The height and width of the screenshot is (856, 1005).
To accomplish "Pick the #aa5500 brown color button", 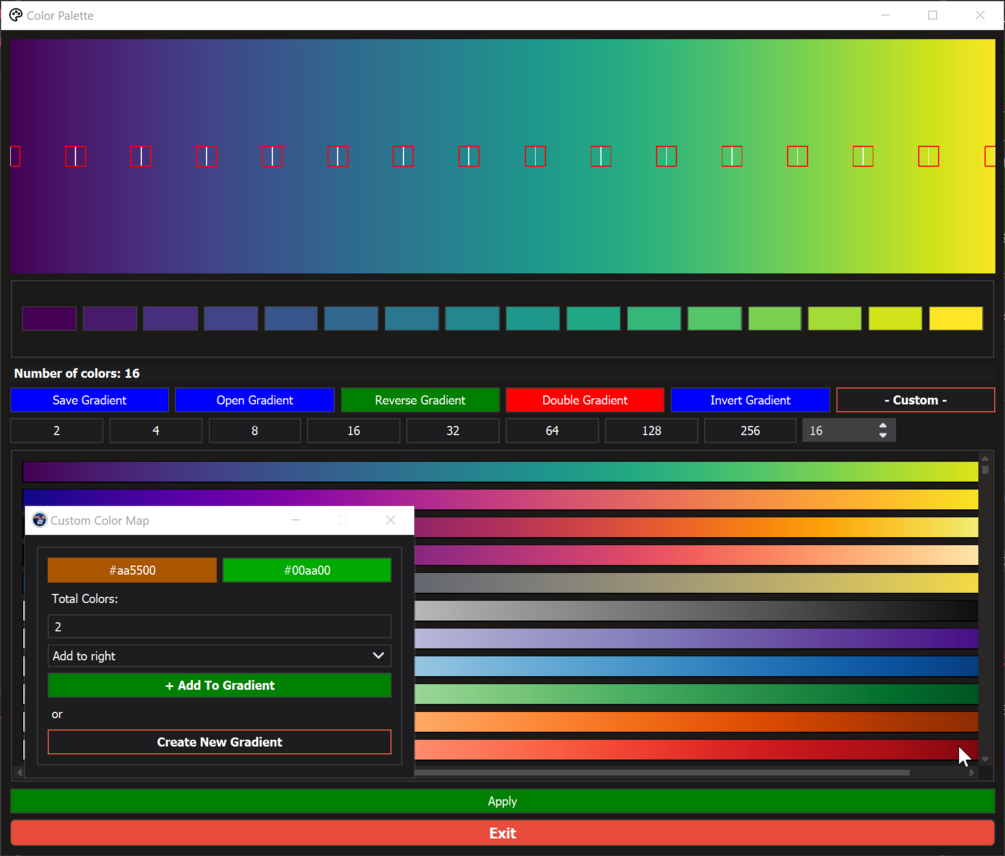I will (x=132, y=570).
